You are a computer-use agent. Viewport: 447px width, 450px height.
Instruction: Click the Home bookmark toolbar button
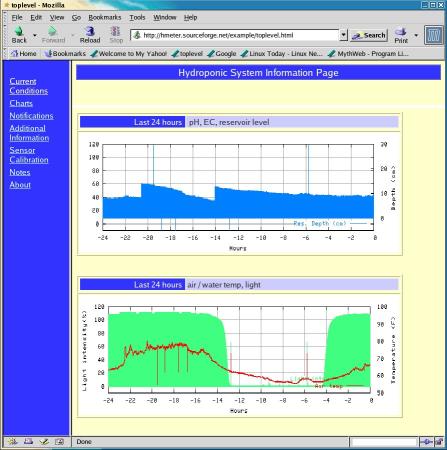pyautogui.click(x=24, y=54)
